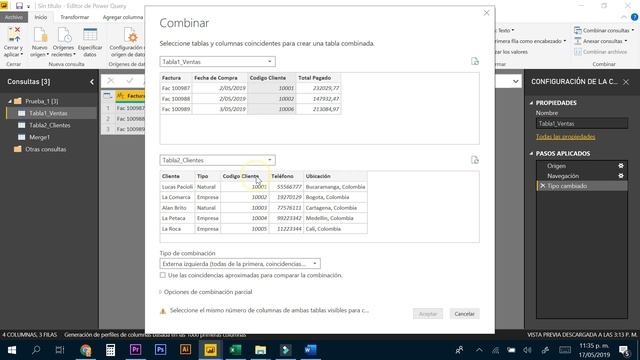Delete the Tipo cambiado step X icon

pos(542,186)
